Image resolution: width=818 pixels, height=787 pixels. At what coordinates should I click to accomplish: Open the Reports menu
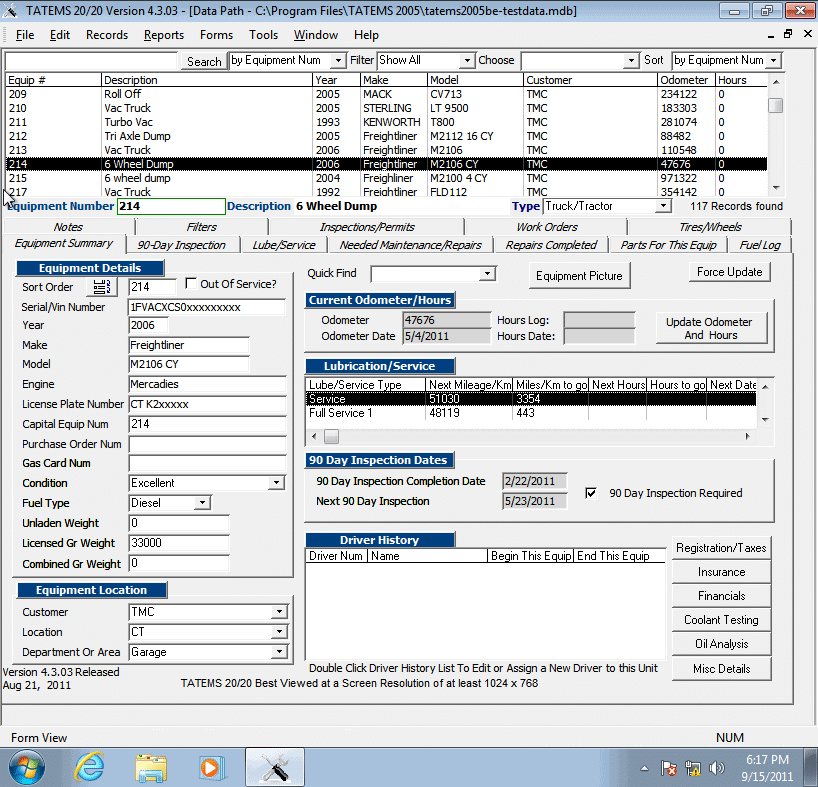click(x=163, y=35)
